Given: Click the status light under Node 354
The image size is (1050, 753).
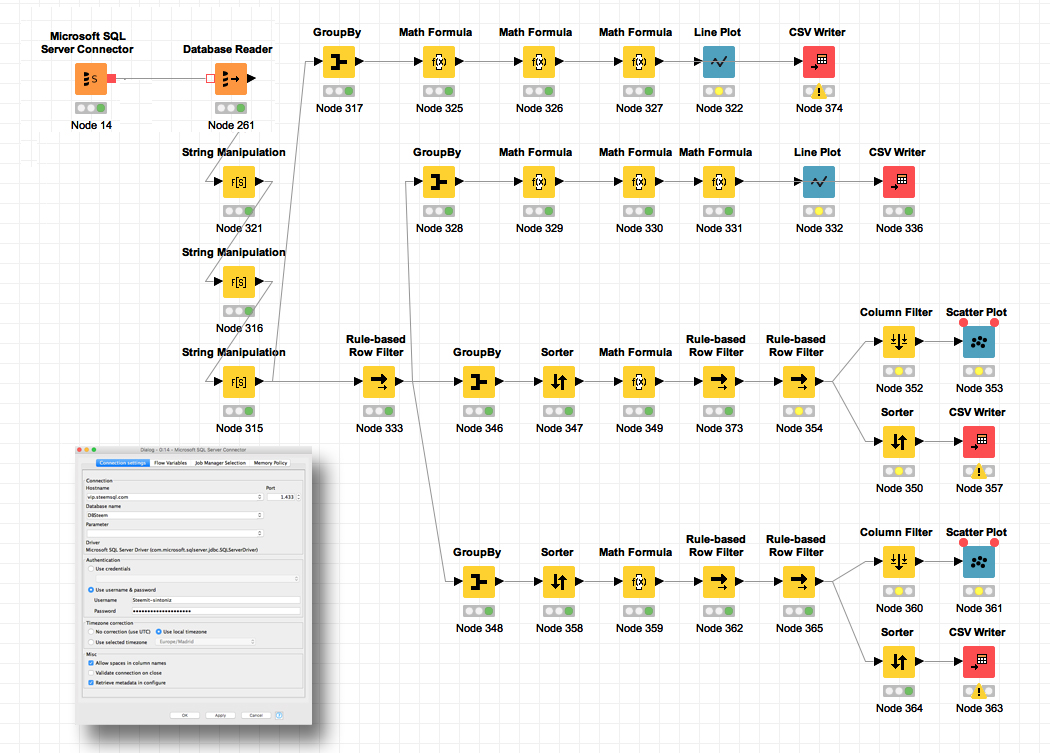Looking at the screenshot, I should coord(799,411).
